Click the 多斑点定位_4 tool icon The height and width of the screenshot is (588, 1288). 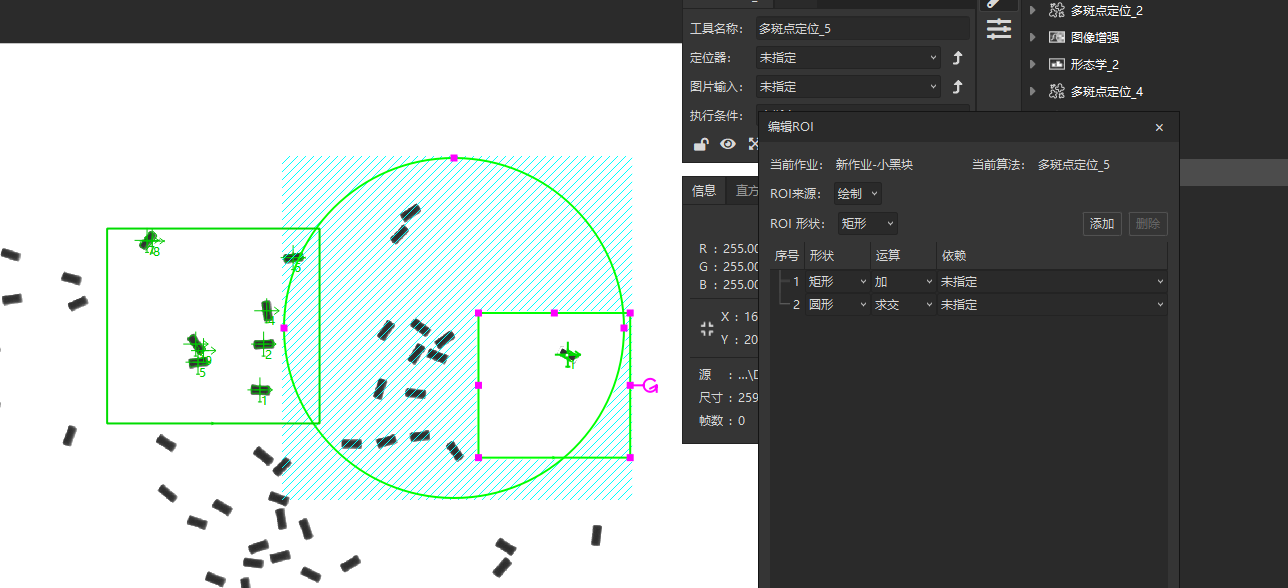[1056, 91]
